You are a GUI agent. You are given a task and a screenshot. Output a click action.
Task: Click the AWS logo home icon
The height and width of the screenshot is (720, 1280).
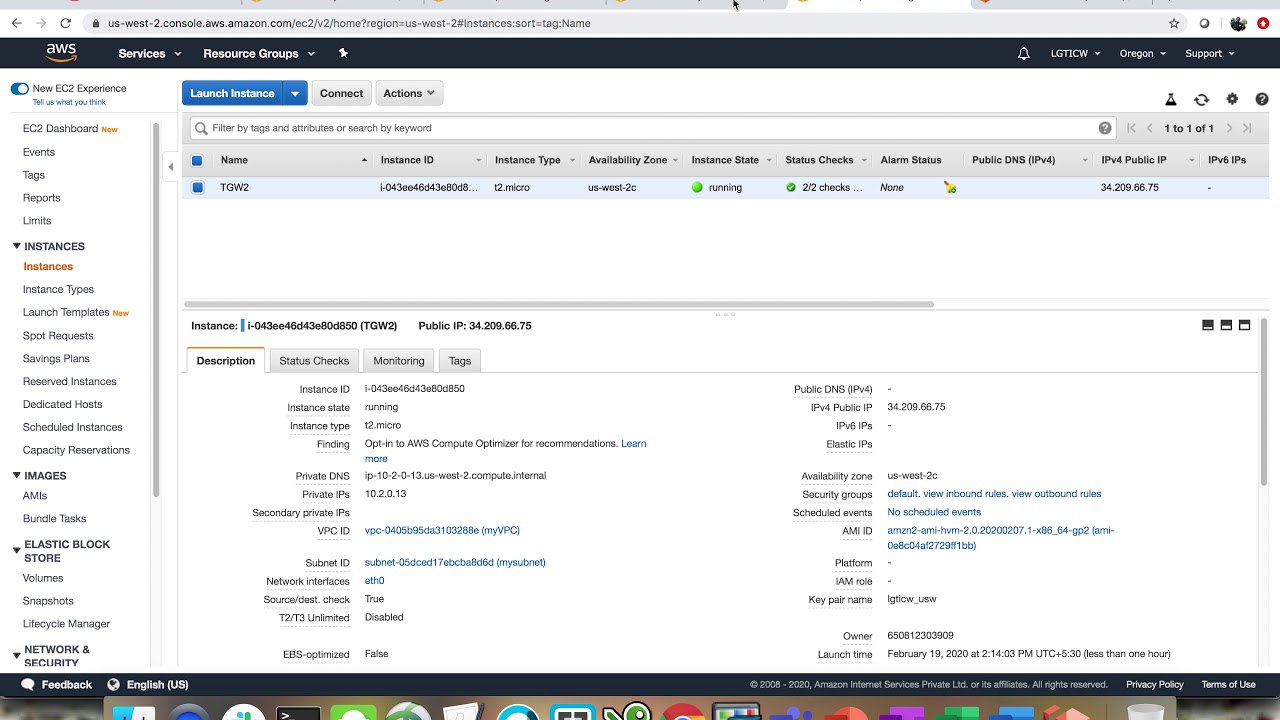click(x=61, y=53)
